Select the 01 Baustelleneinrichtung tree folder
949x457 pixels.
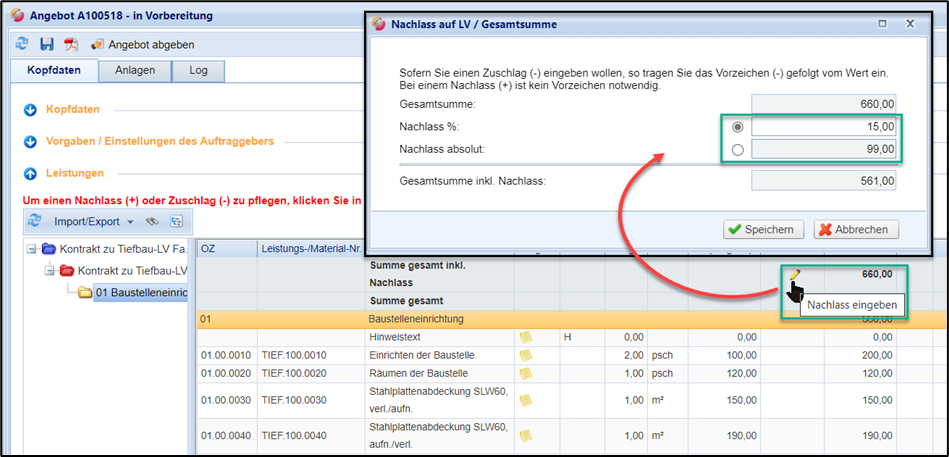pyautogui.click(x=142, y=292)
